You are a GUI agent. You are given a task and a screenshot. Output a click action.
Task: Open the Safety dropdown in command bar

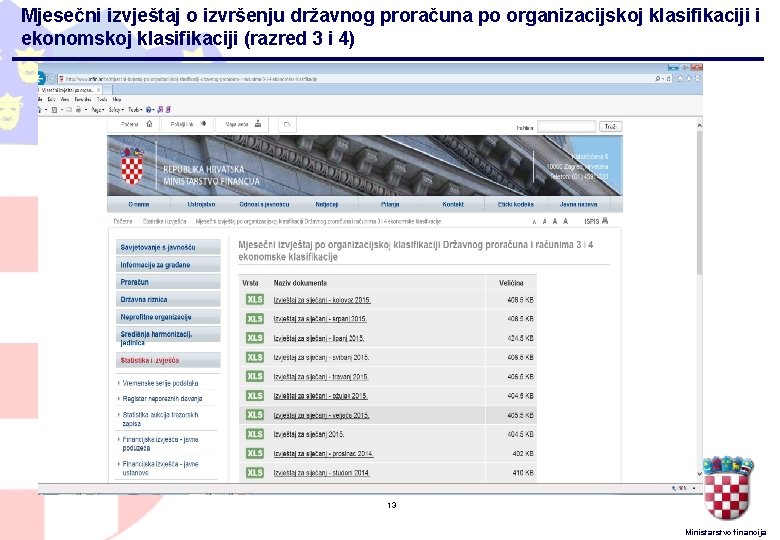pos(116,109)
